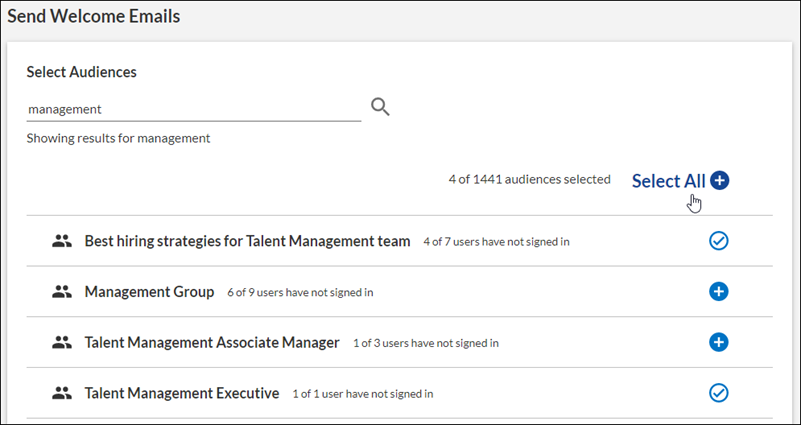This screenshot has height=425, width=801.
Task: Click the people icon for Talent Management Executive
Action: (63, 394)
